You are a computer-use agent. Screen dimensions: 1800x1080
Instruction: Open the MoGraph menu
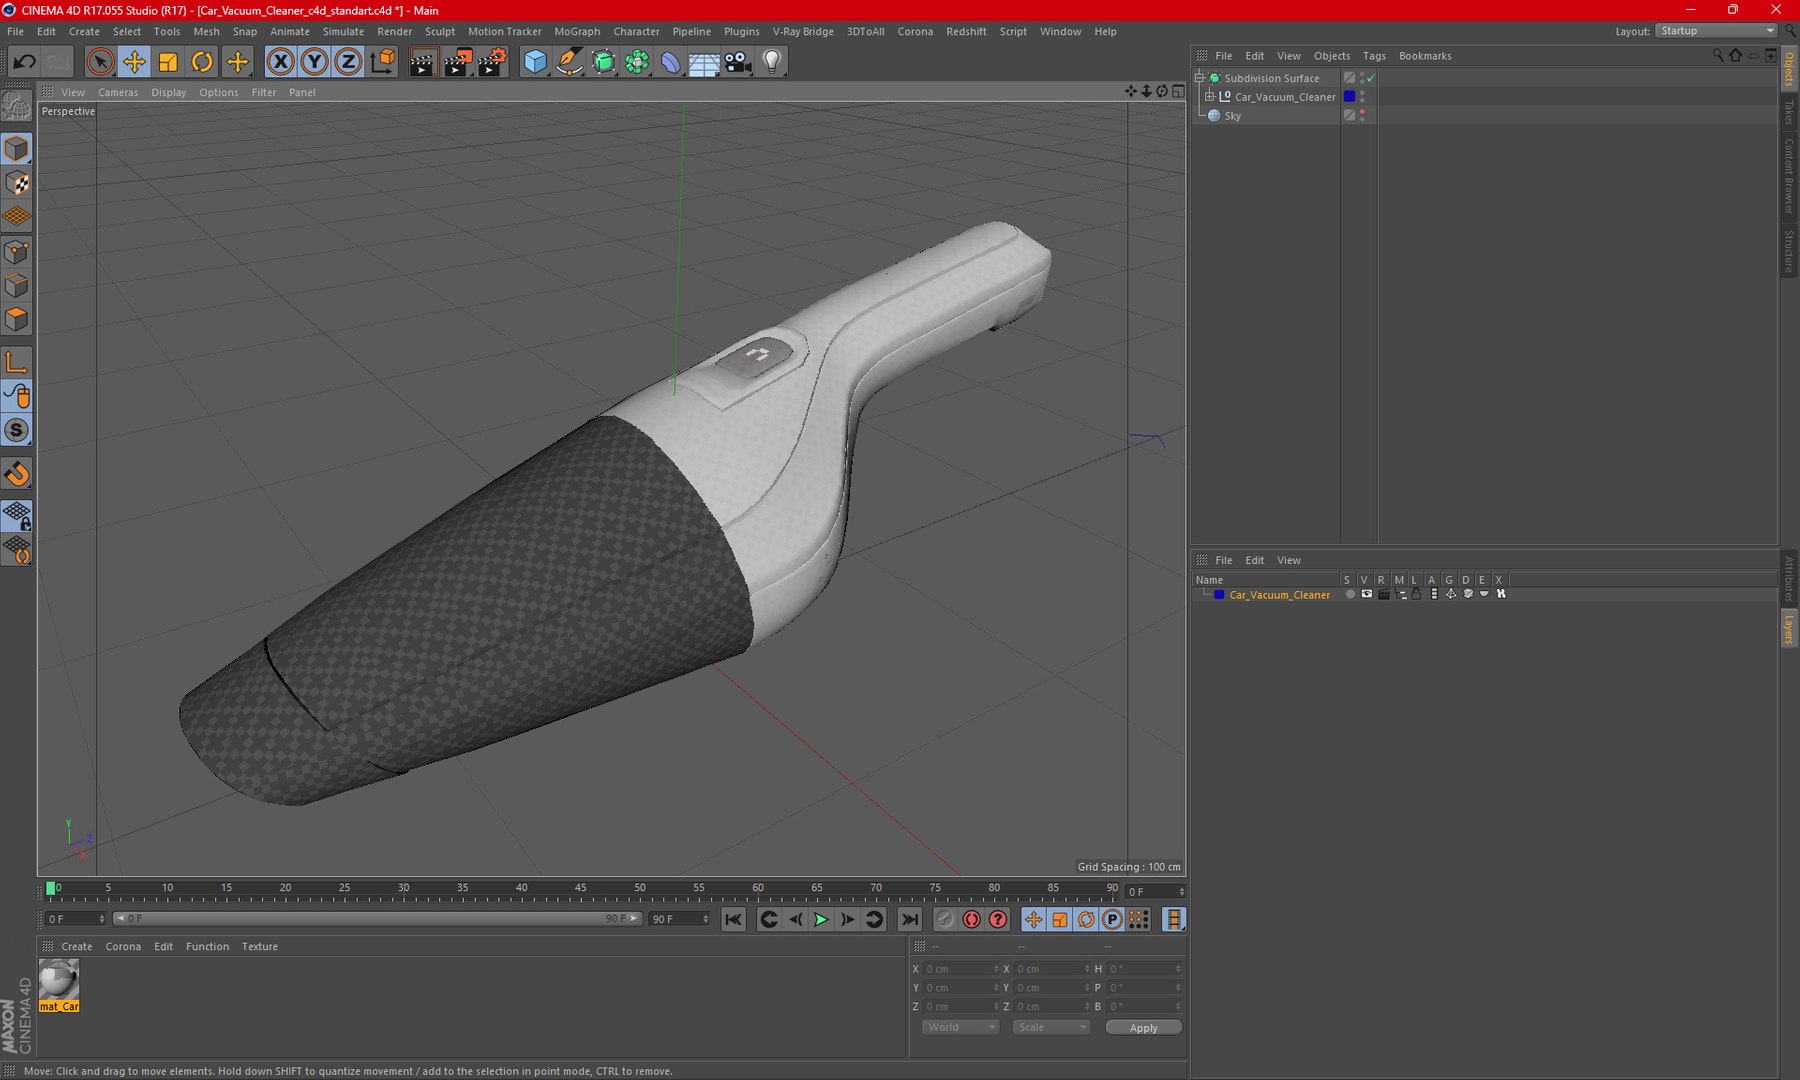click(x=577, y=31)
